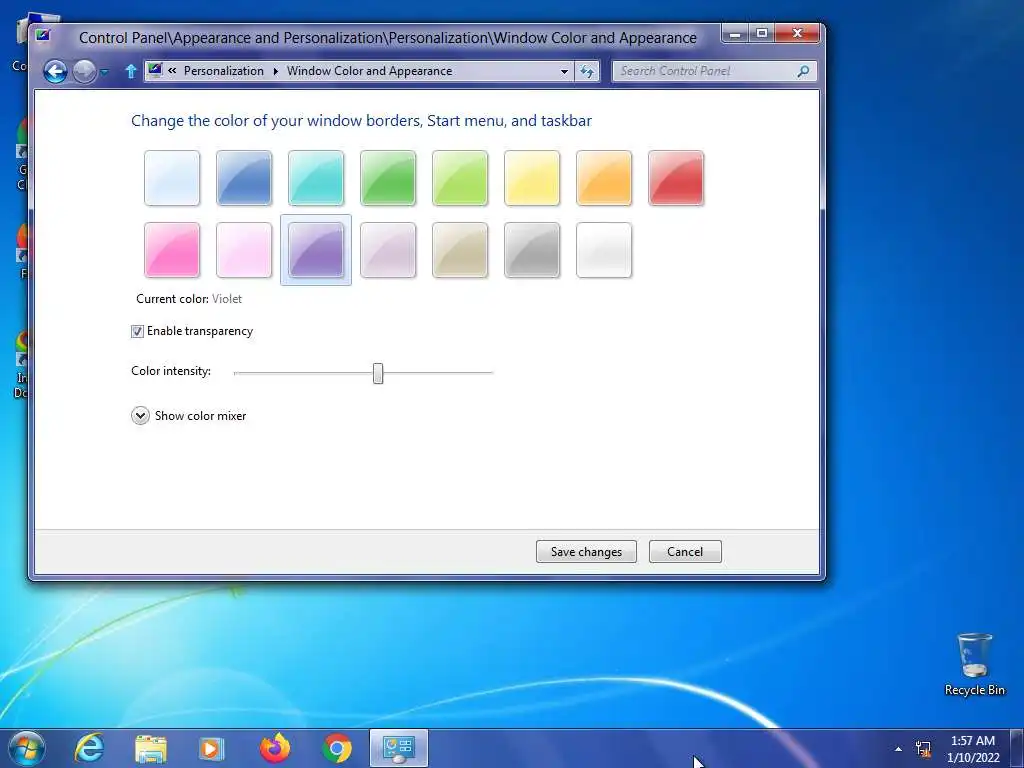
Task: Choose the Ruby red color swatch
Action: click(676, 178)
